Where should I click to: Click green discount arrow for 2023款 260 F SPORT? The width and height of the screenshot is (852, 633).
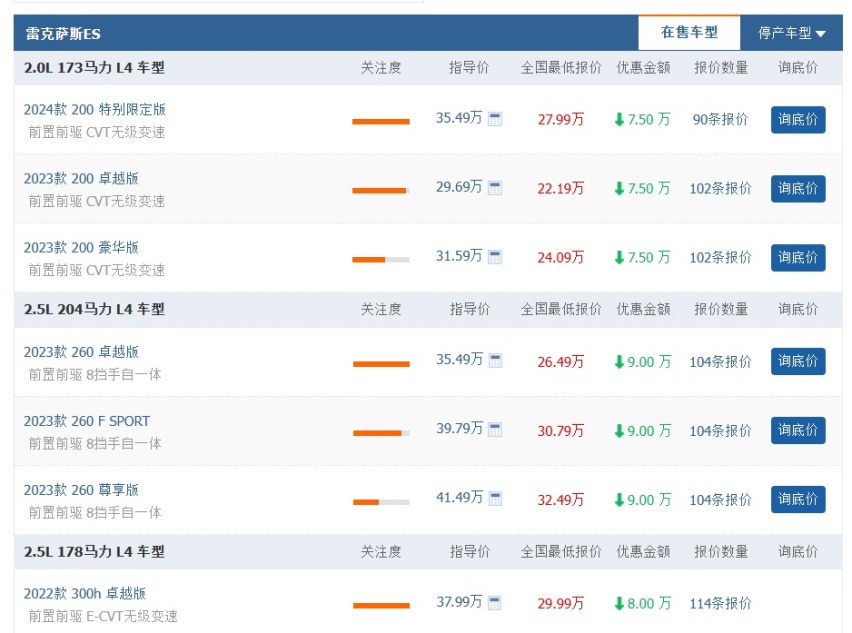click(619, 431)
